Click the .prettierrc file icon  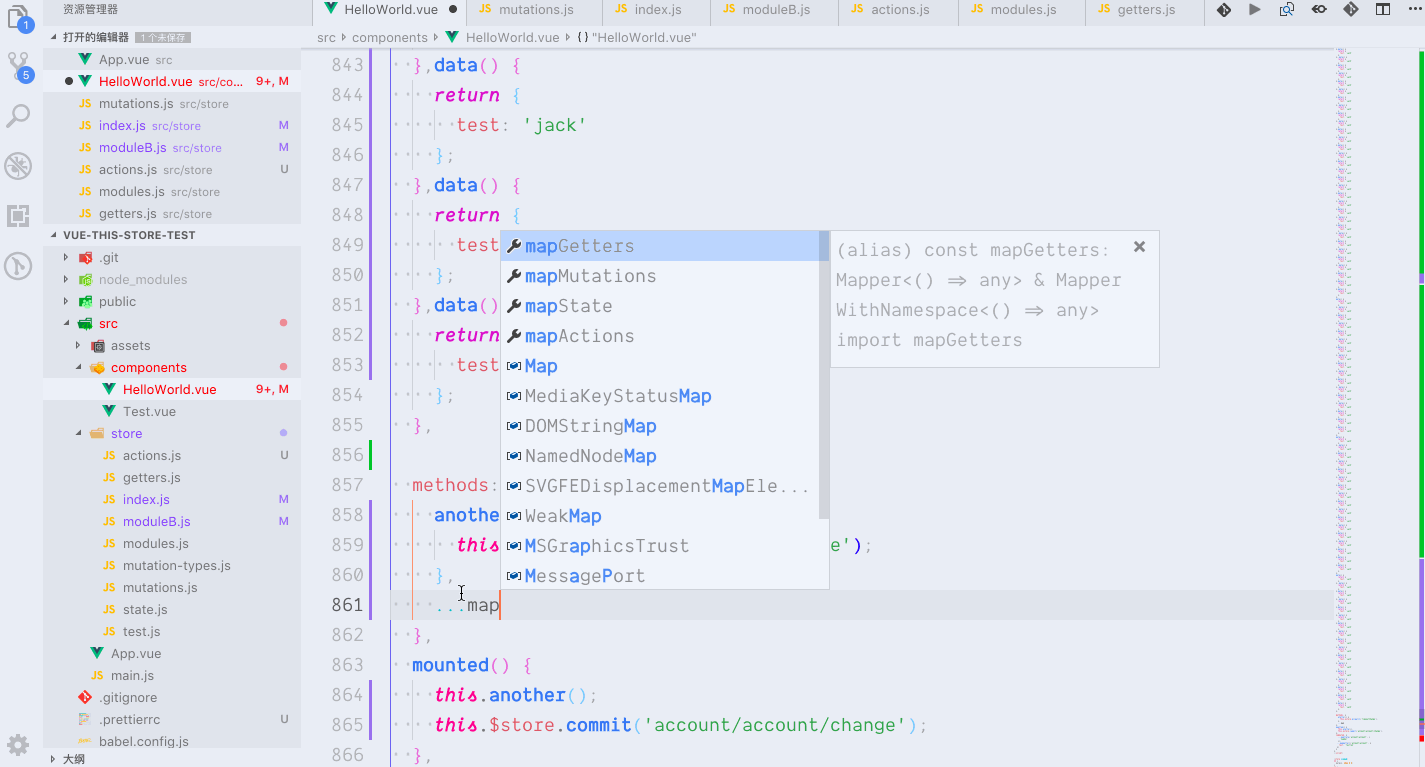pos(85,719)
